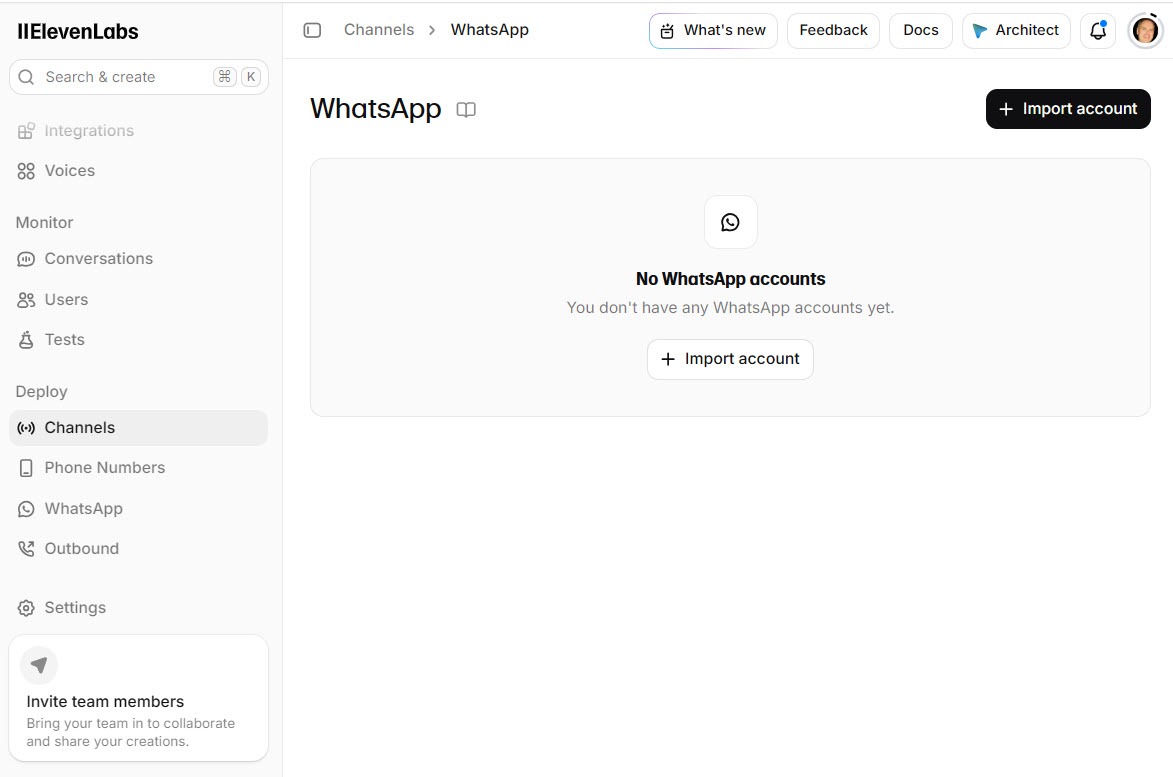The image size is (1173, 777).
Task: Click the Integrations puzzle icon
Action: click(26, 131)
